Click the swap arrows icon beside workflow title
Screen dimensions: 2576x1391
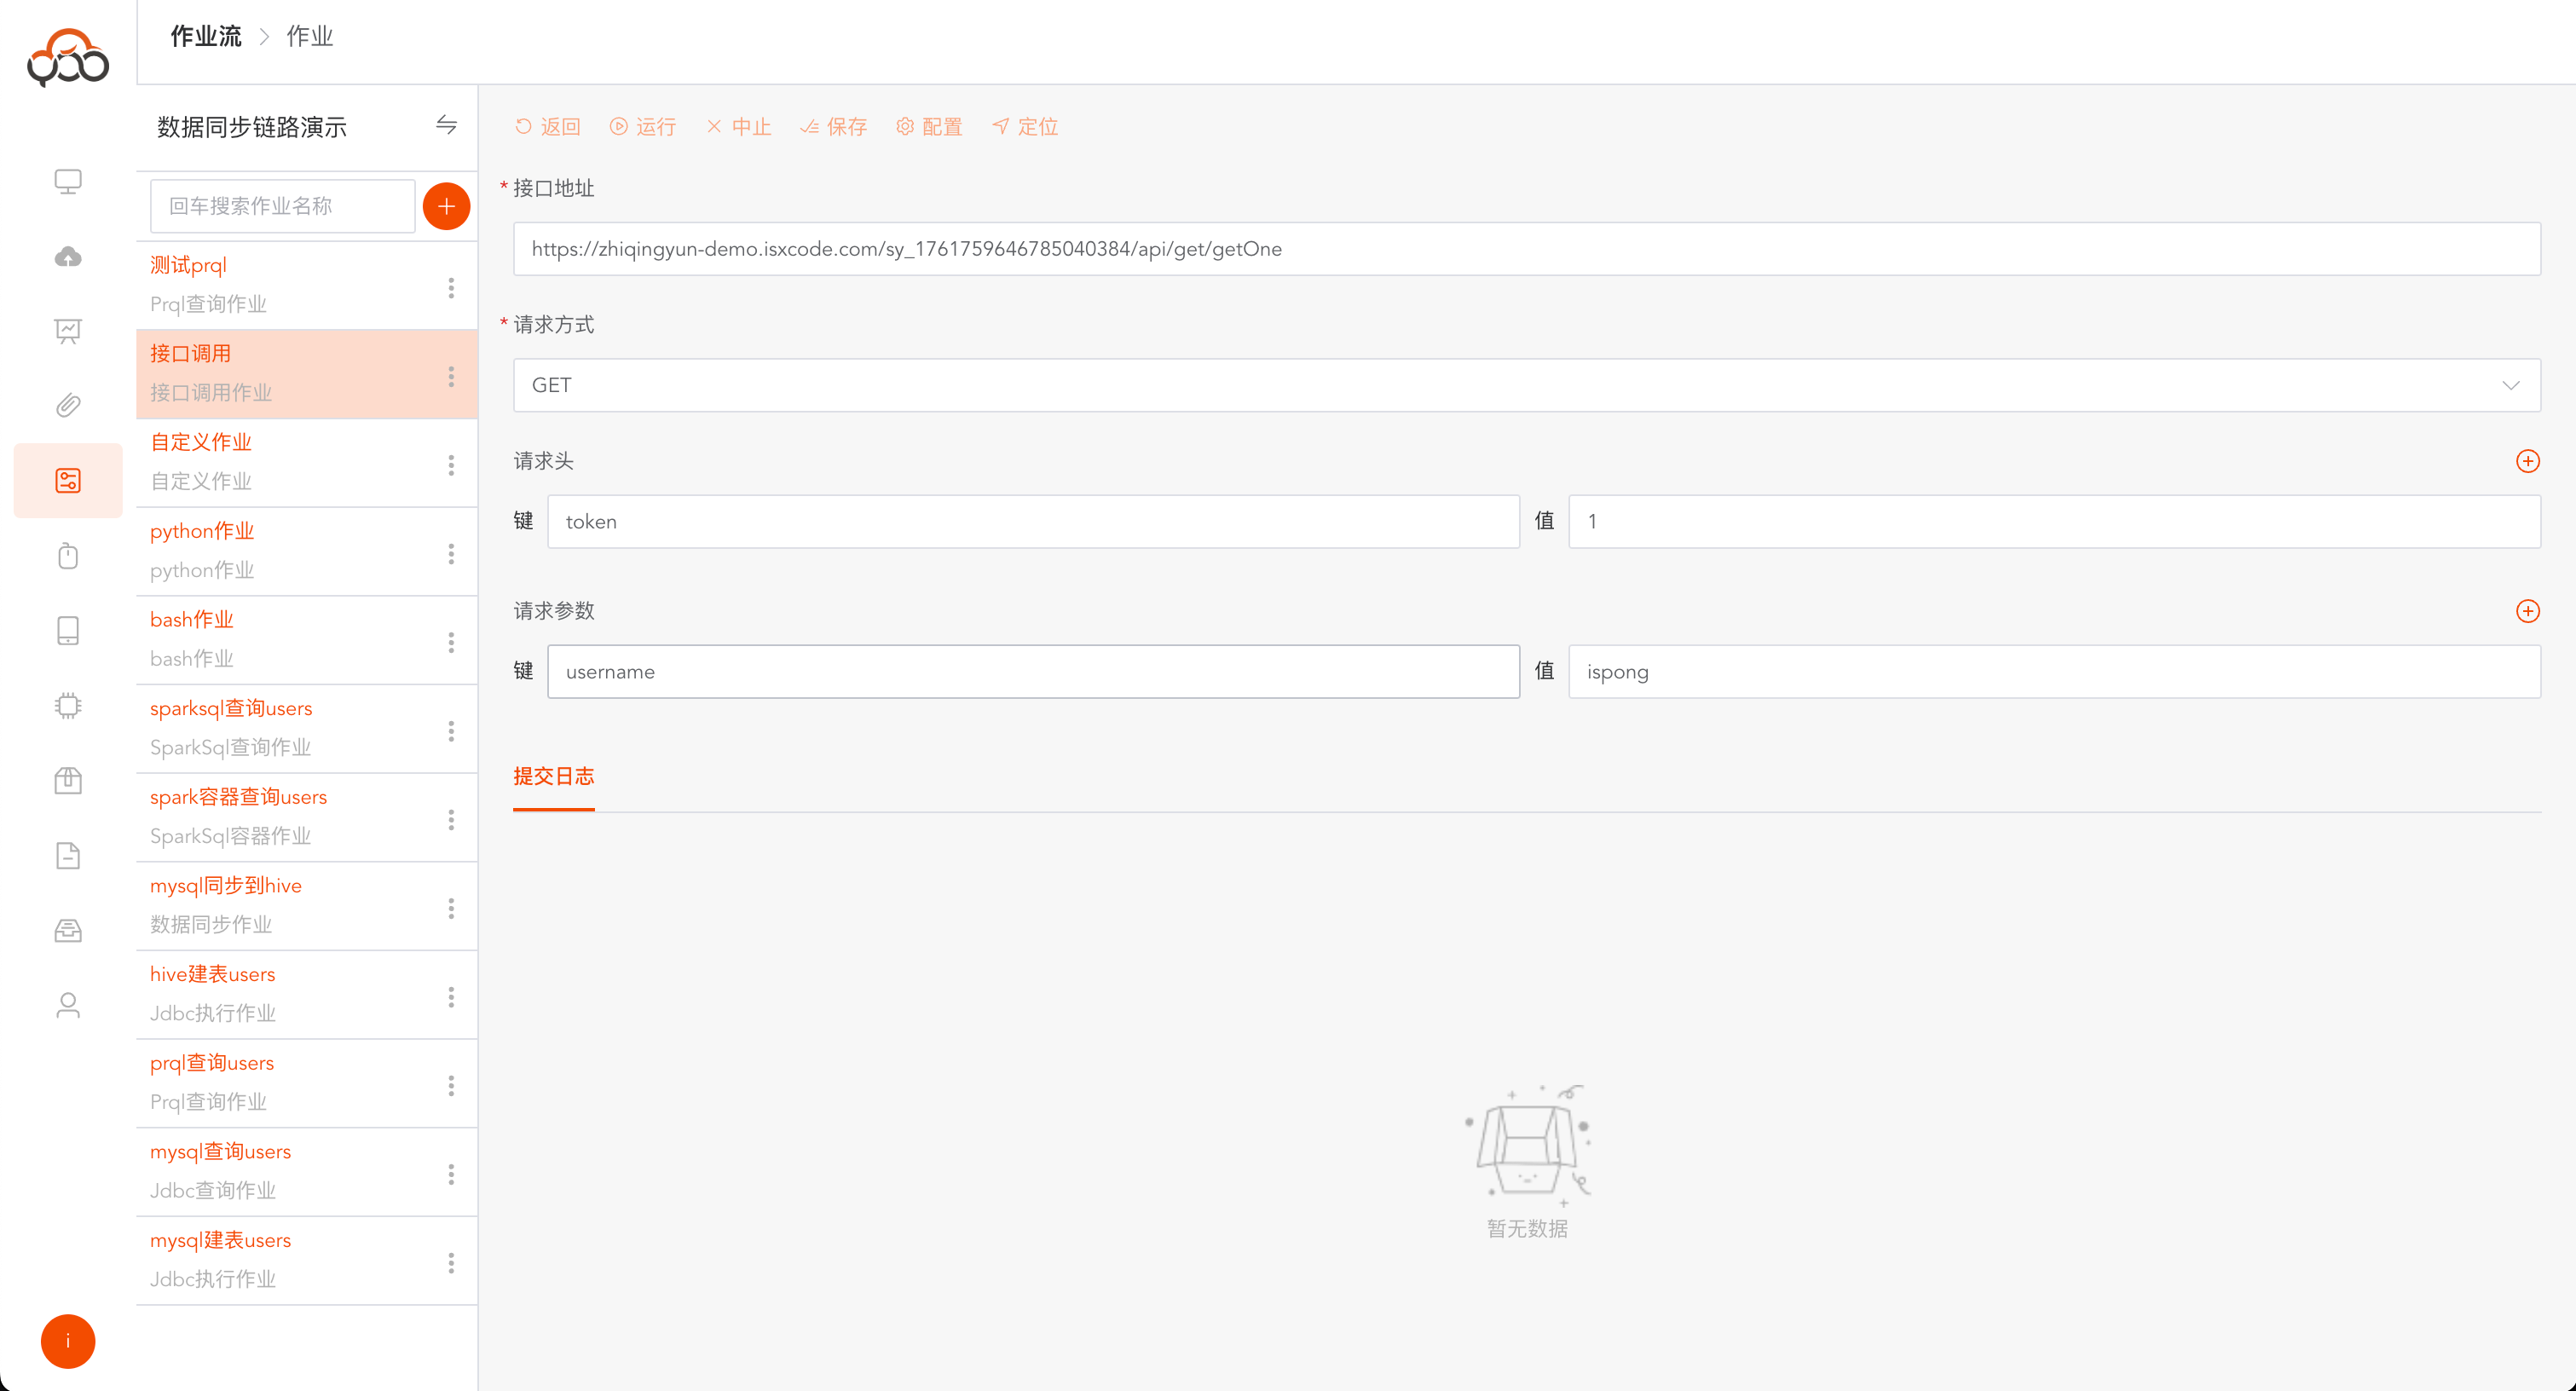pyautogui.click(x=446, y=125)
